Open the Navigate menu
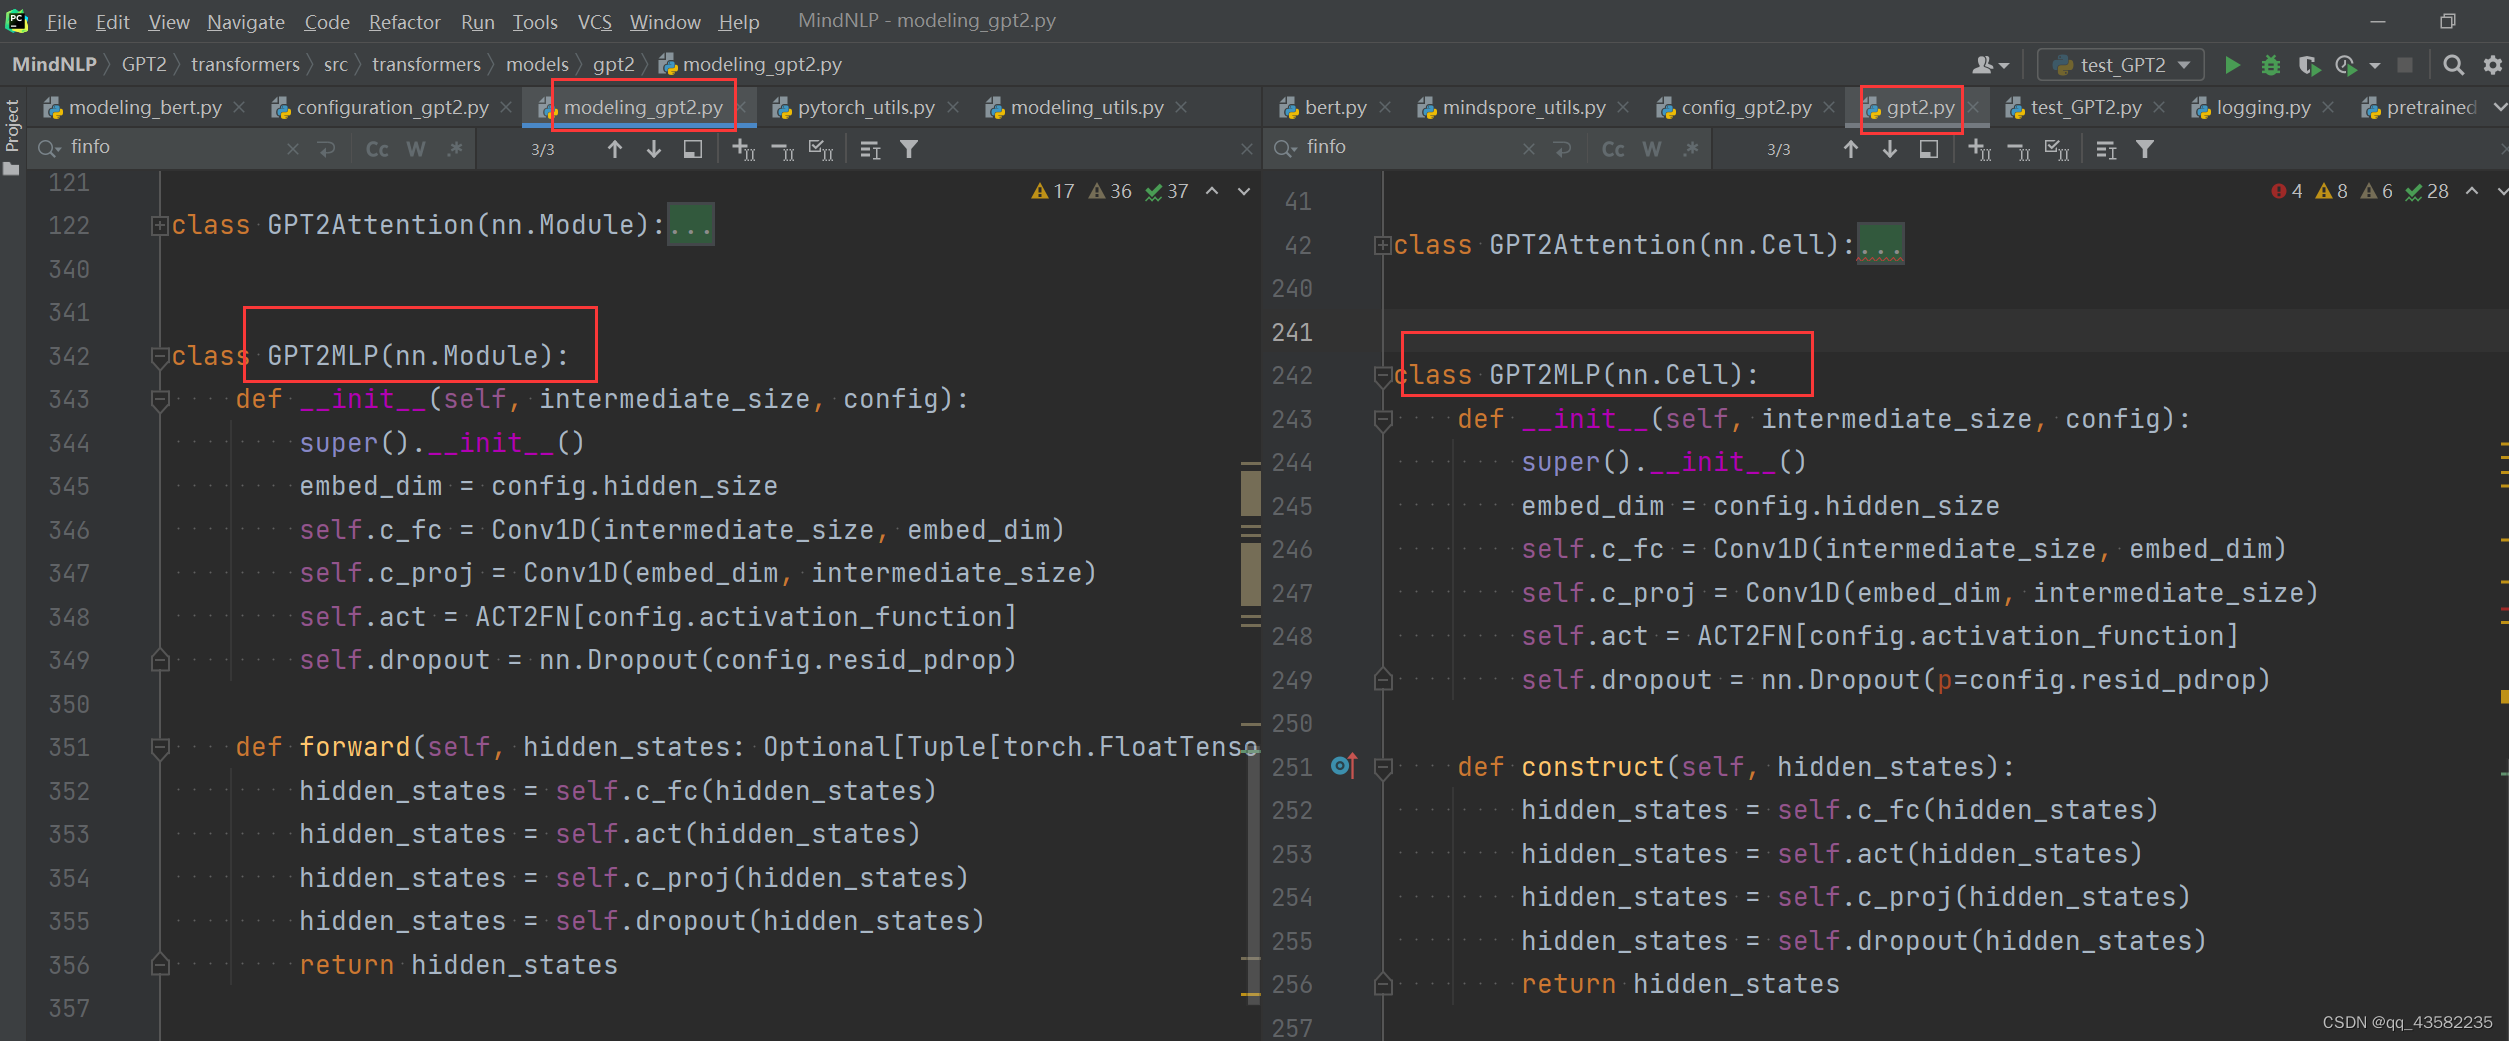Viewport: 2509px width, 1041px height. click(x=246, y=21)
